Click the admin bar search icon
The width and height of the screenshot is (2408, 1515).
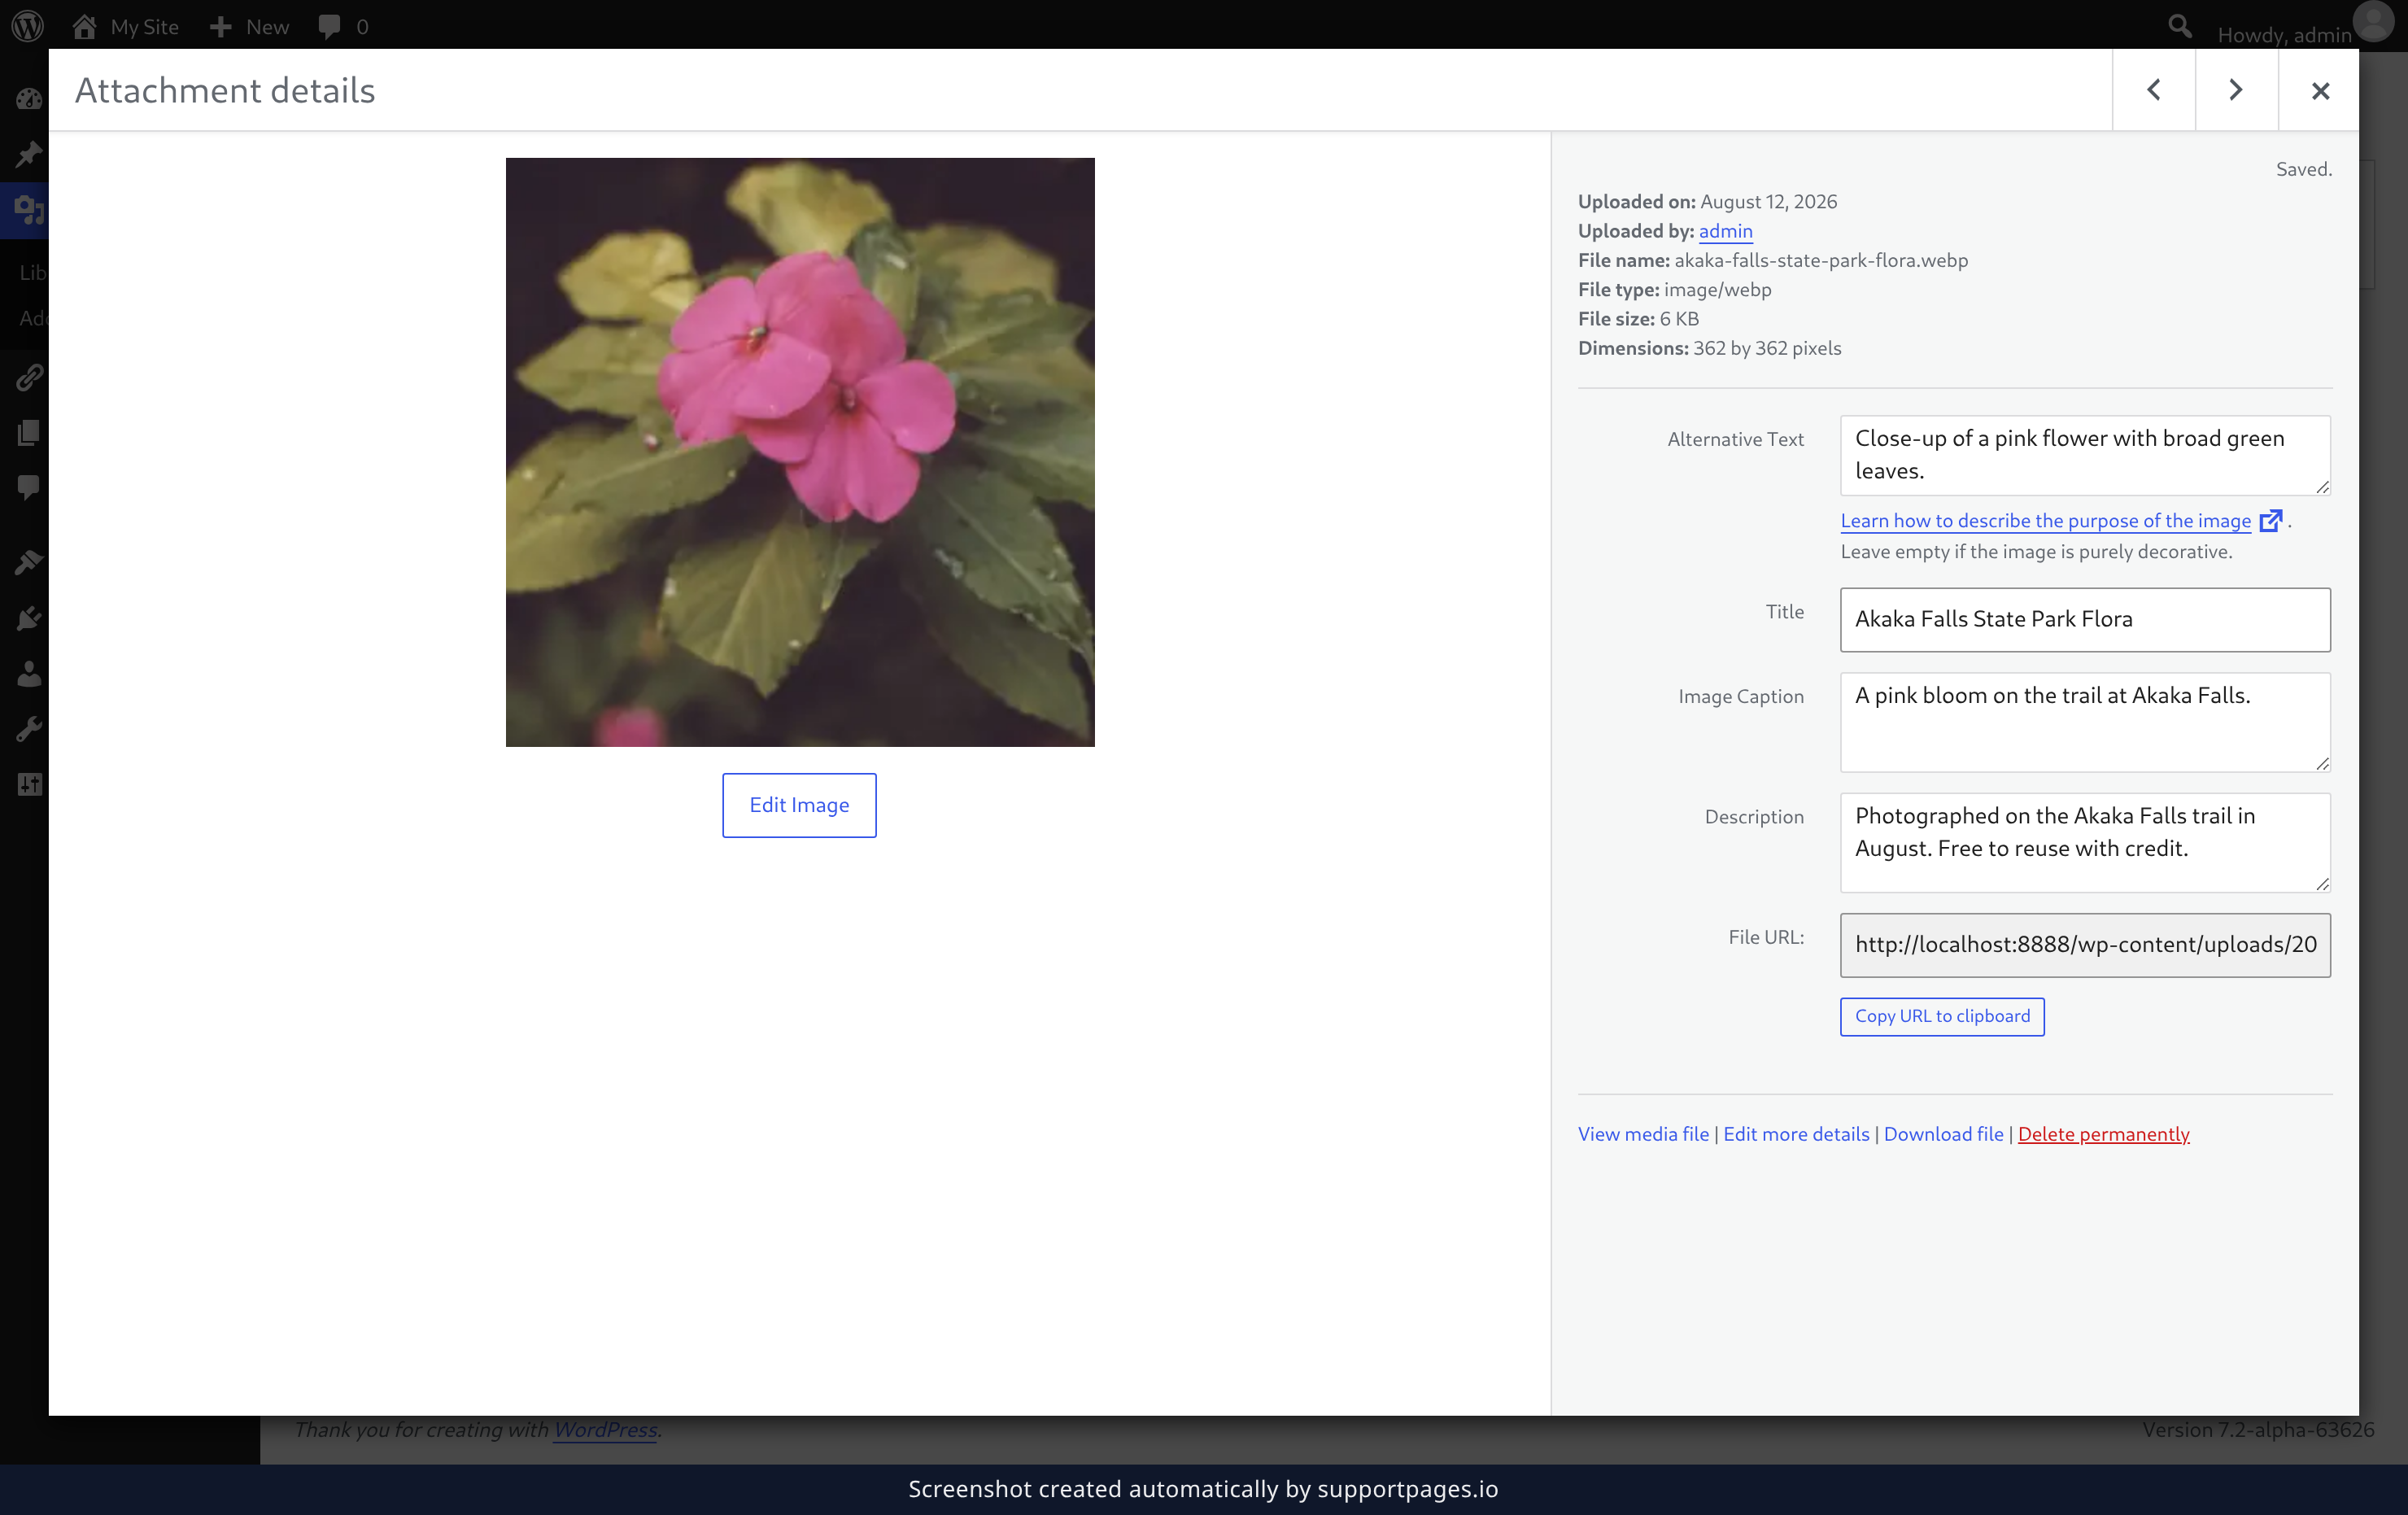click(x=2180, y=26)
